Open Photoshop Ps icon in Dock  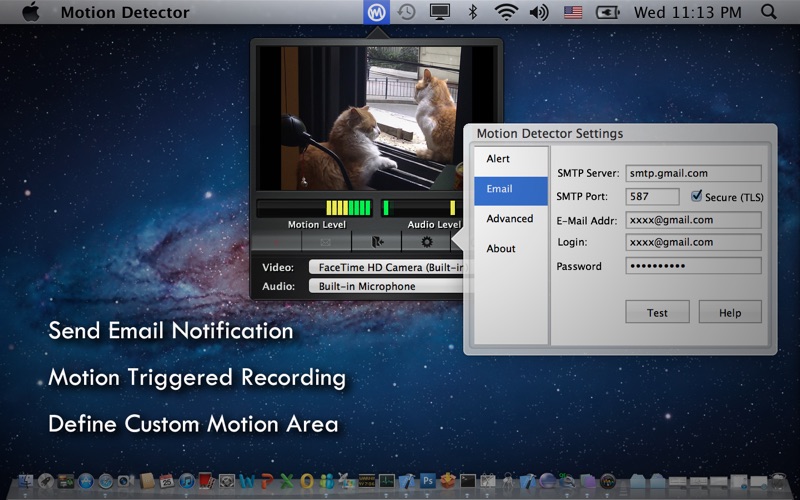tap(428, 481)
